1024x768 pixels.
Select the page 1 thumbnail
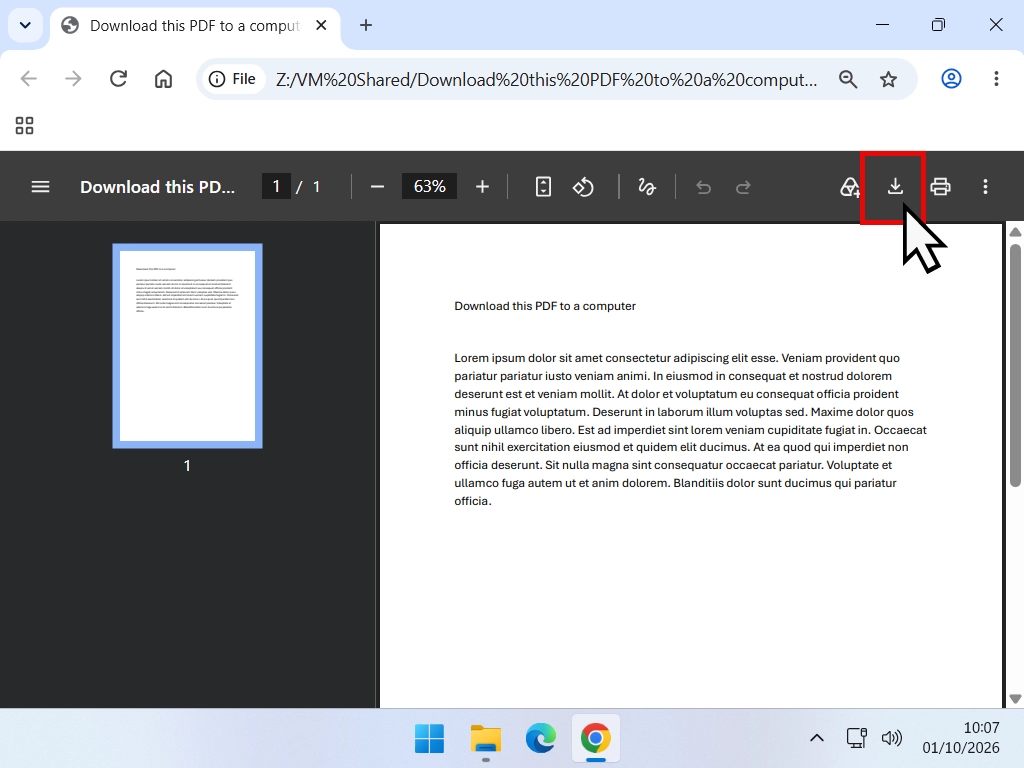pos(187,346)
